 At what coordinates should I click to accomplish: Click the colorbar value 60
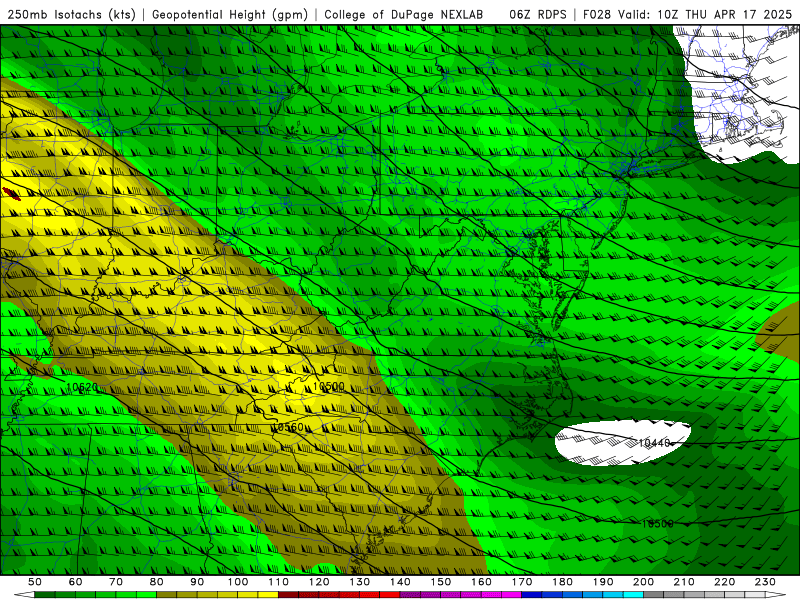[x=76, y=582]
